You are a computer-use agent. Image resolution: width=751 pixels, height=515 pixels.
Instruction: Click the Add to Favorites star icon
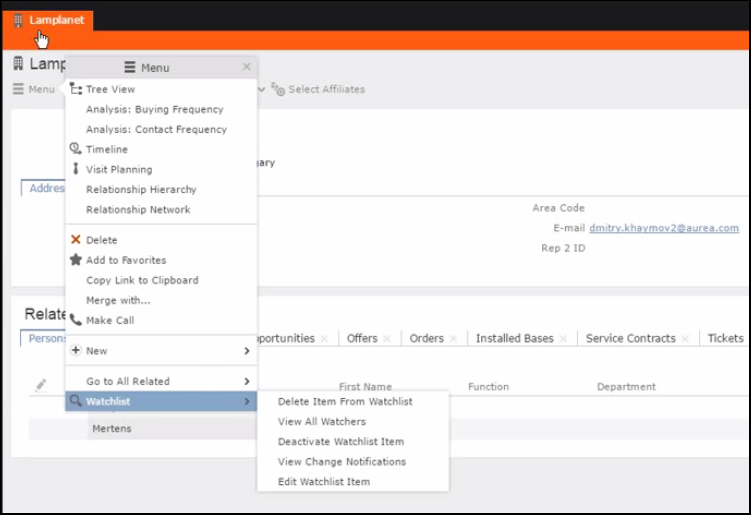pyautogui.click(x=76, y=260)
